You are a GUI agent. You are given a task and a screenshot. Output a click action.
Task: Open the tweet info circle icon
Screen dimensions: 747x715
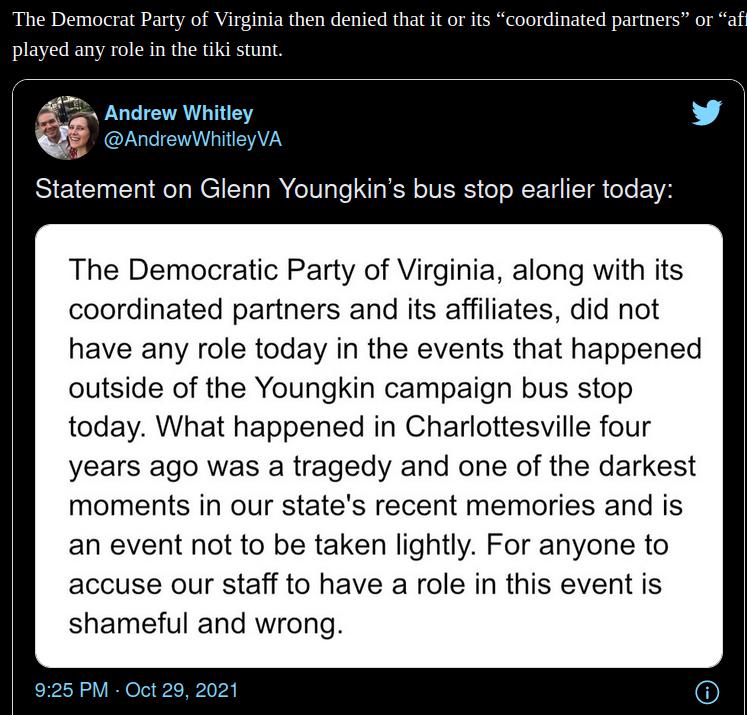pyautogui.click(x=707, y=692)
